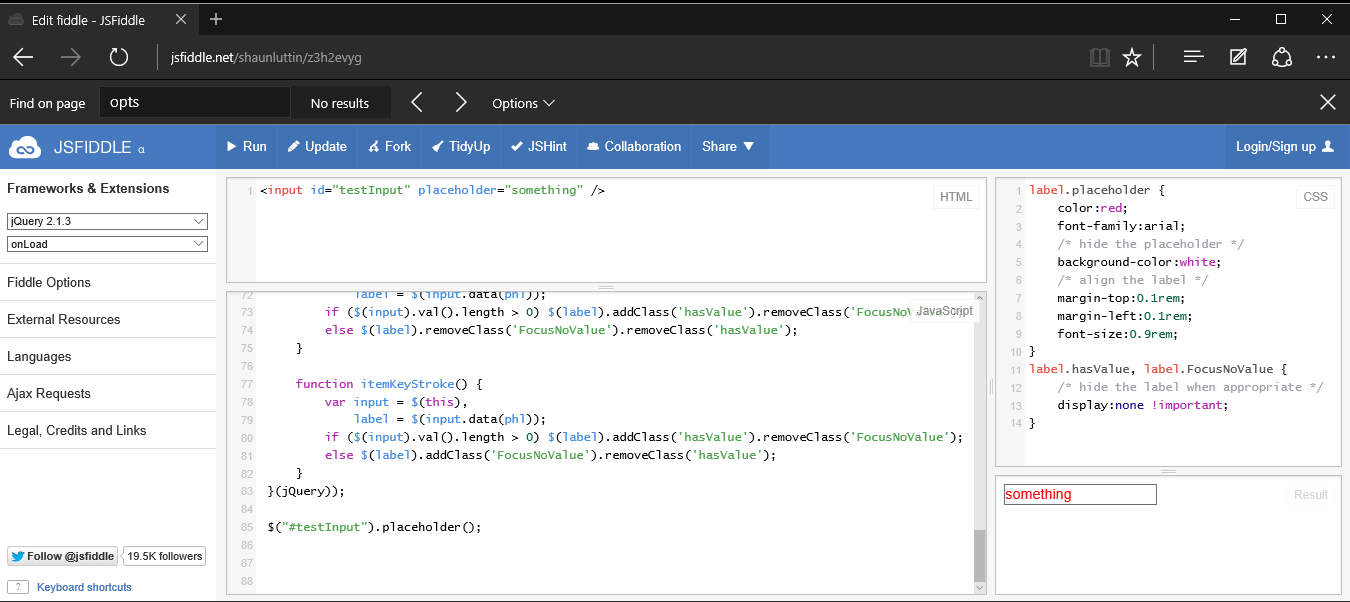Go to previous find result
Viewport: 1350px width, 602px height.
[417, 103]
